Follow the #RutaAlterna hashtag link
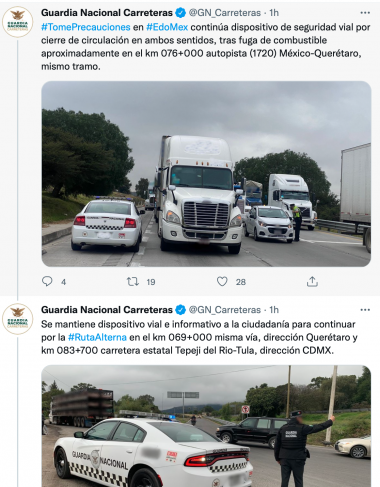 point(97,337)
